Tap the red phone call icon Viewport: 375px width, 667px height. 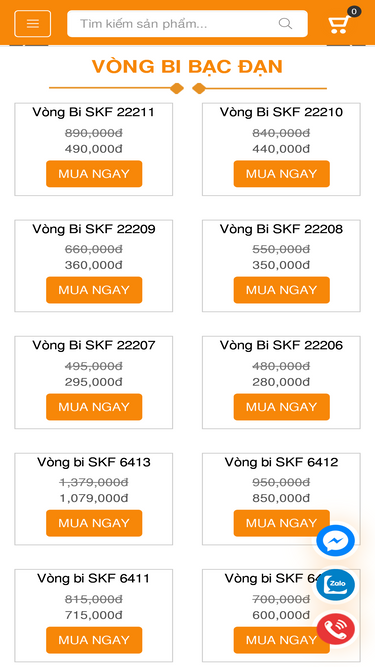coord(335,629)
